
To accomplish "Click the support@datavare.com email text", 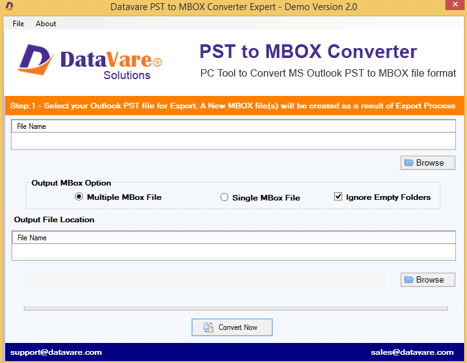I will (x=56, y=352).
